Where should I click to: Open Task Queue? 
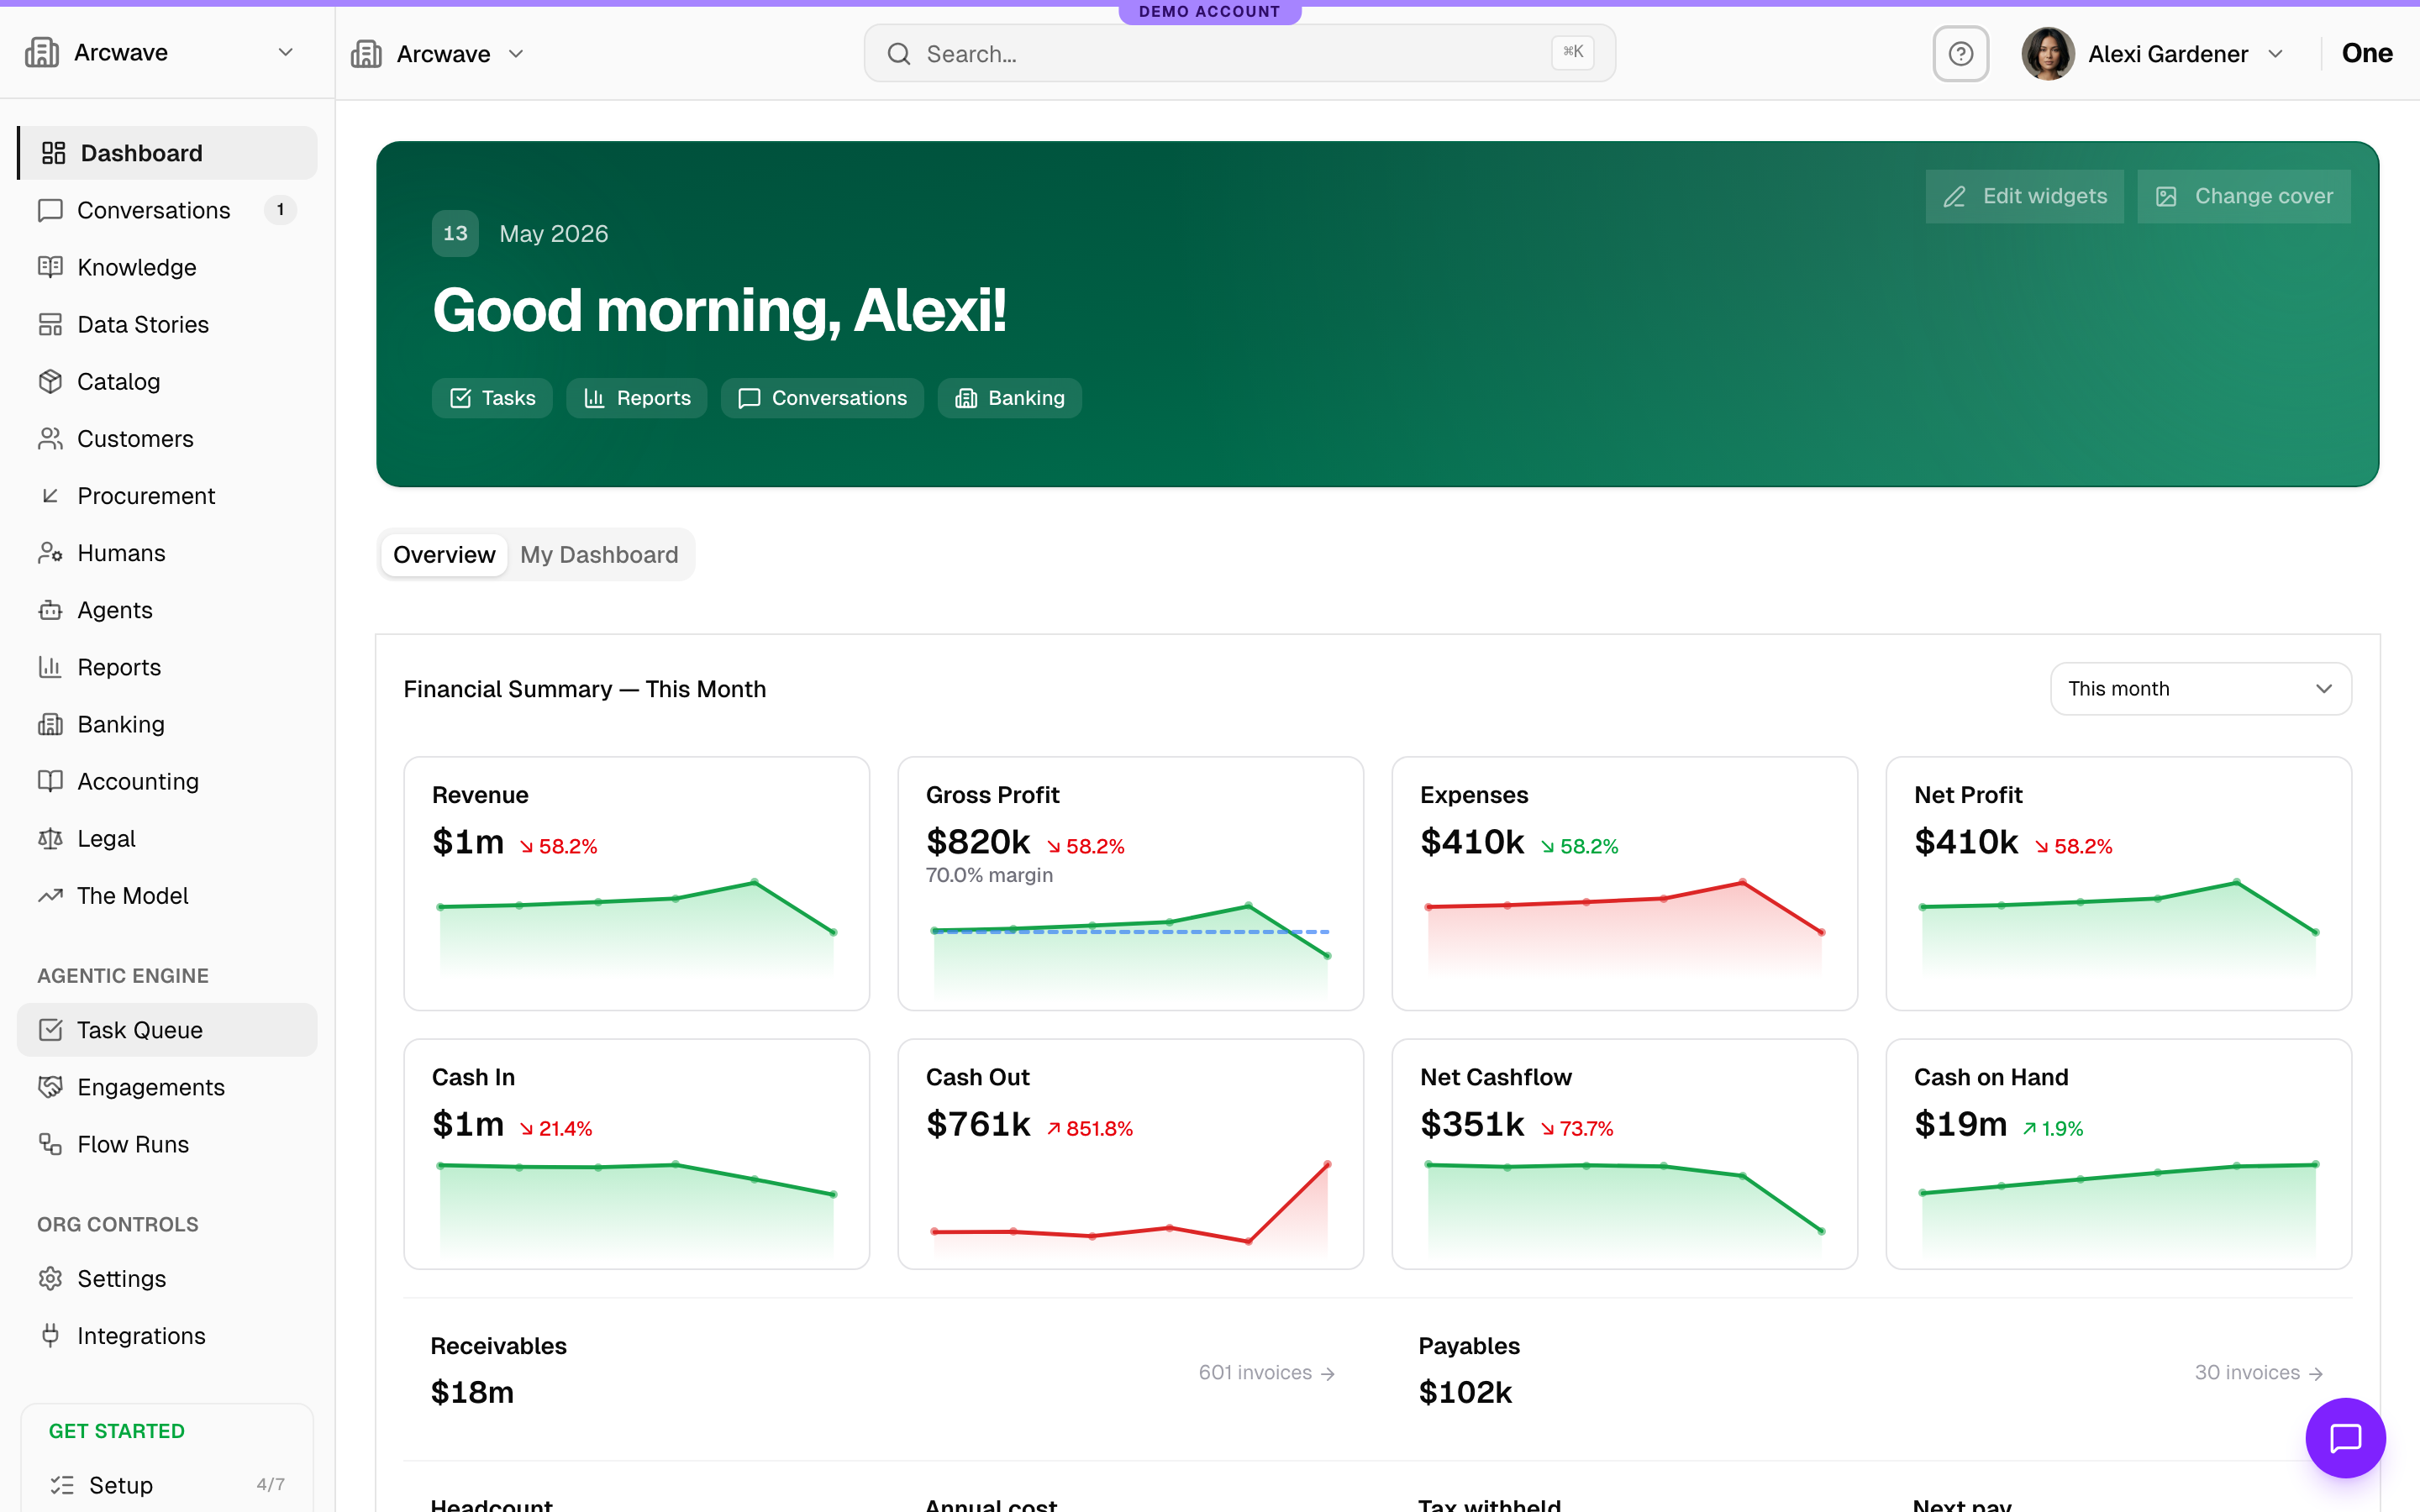coord(167,1029)
